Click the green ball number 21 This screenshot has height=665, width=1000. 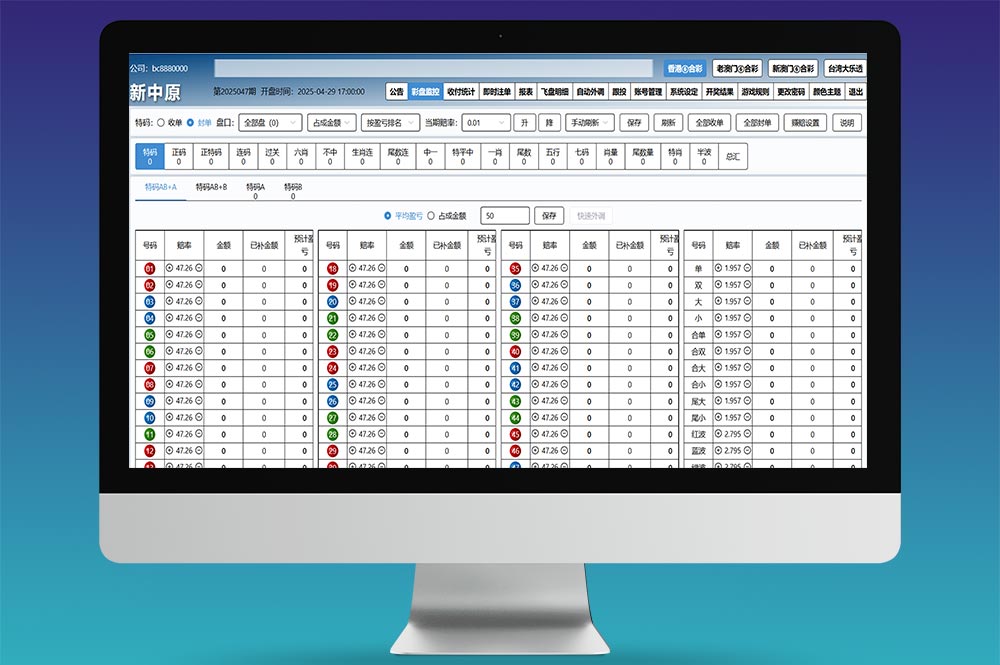coord(333,318)
